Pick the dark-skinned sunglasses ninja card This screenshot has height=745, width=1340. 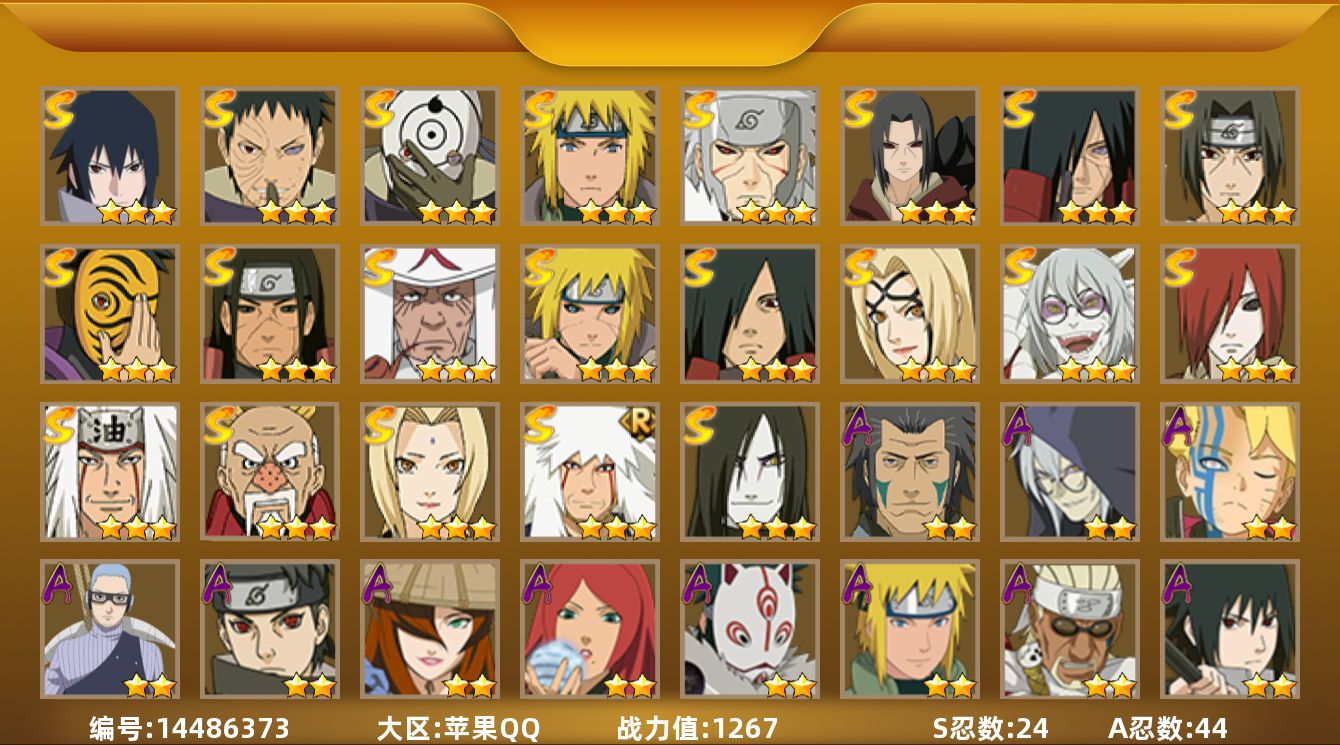[x=1069, y=629]
